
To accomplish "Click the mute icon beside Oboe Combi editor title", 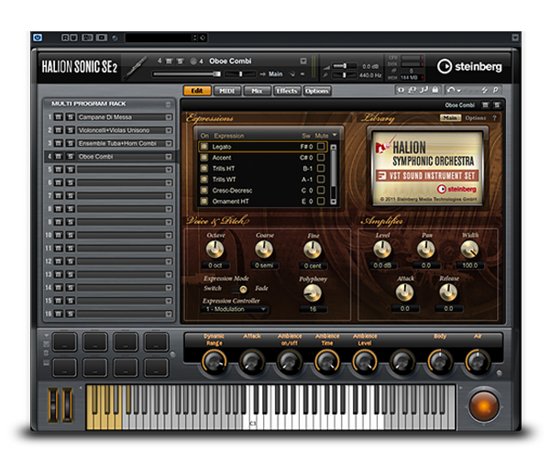I will [485, 105].
